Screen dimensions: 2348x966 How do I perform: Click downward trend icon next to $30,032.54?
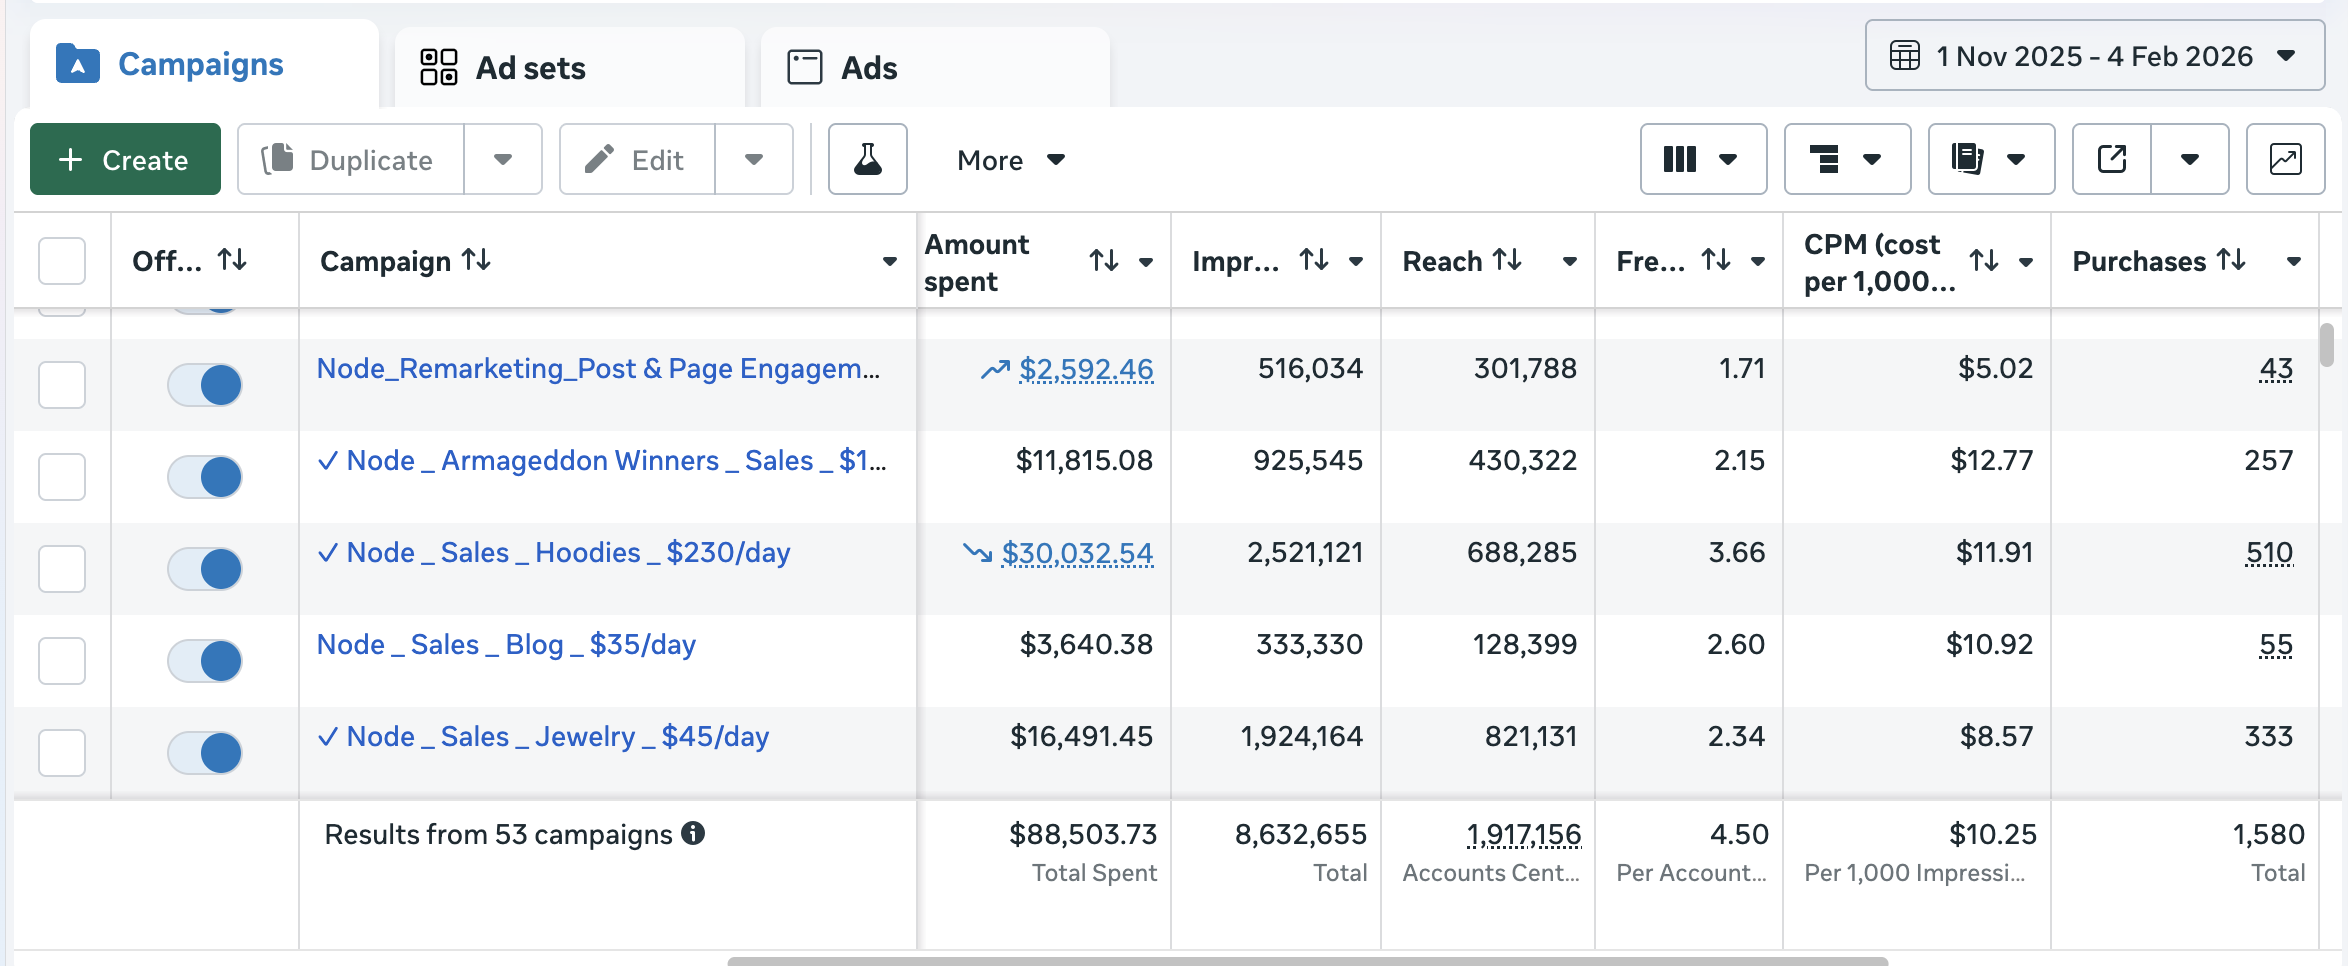[x=977, y=553]
